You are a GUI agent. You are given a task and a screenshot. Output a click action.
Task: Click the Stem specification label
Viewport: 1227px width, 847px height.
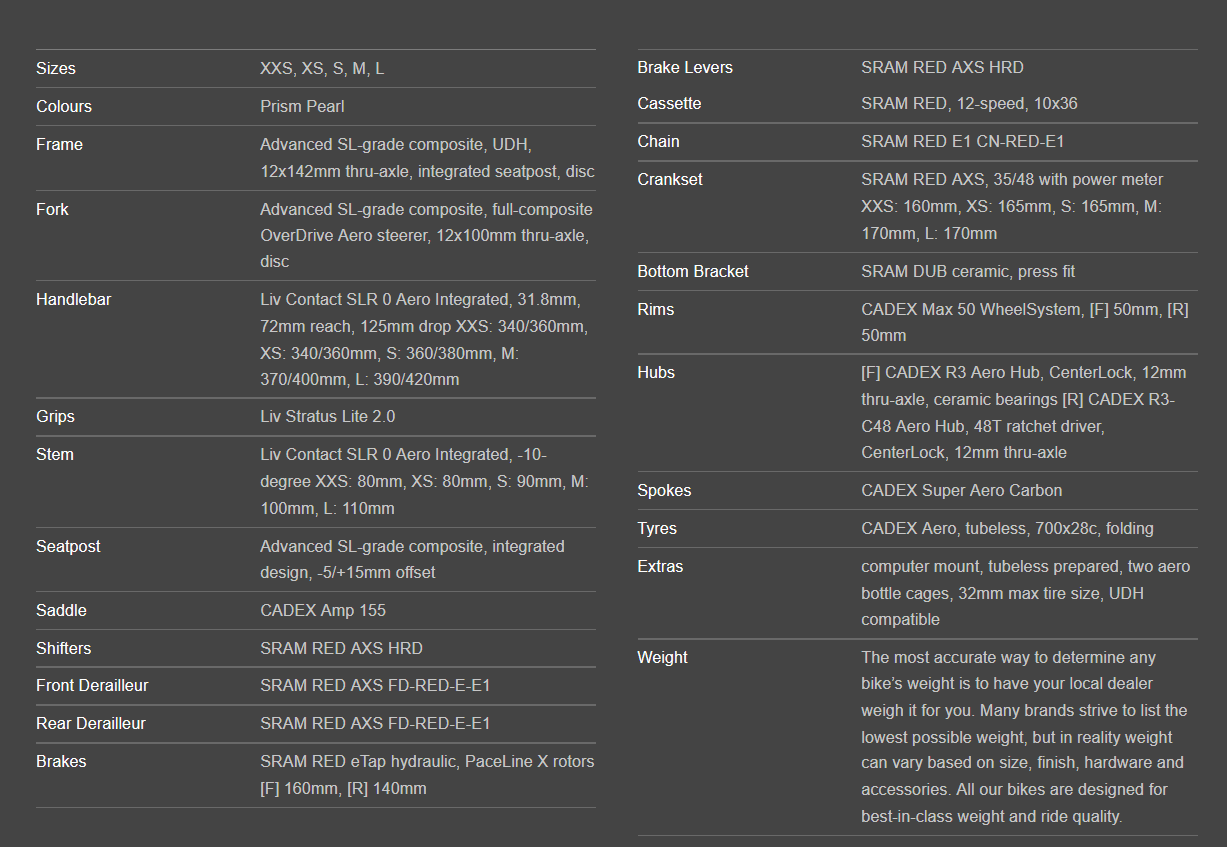pos(55,455)
